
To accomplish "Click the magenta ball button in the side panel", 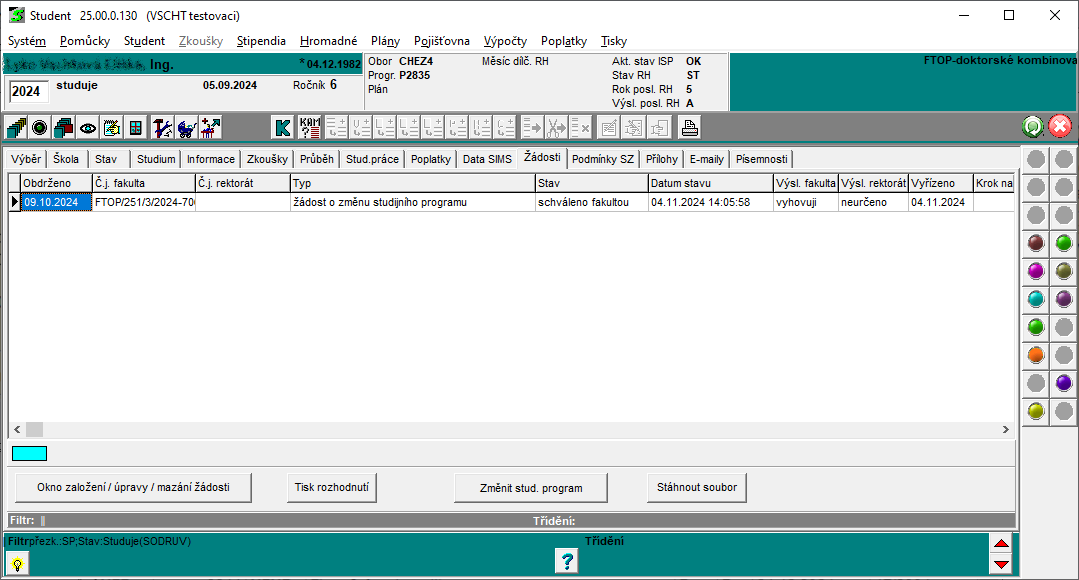I will (x=1036, y=270).
